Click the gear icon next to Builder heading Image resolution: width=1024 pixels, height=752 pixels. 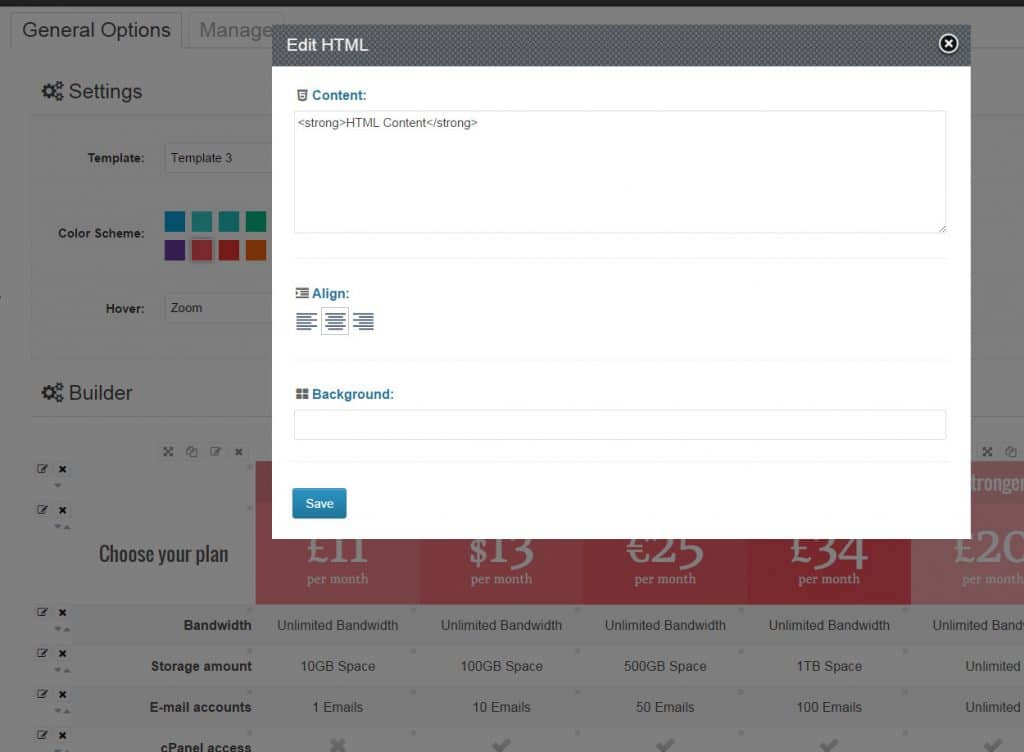pos(52,392)
